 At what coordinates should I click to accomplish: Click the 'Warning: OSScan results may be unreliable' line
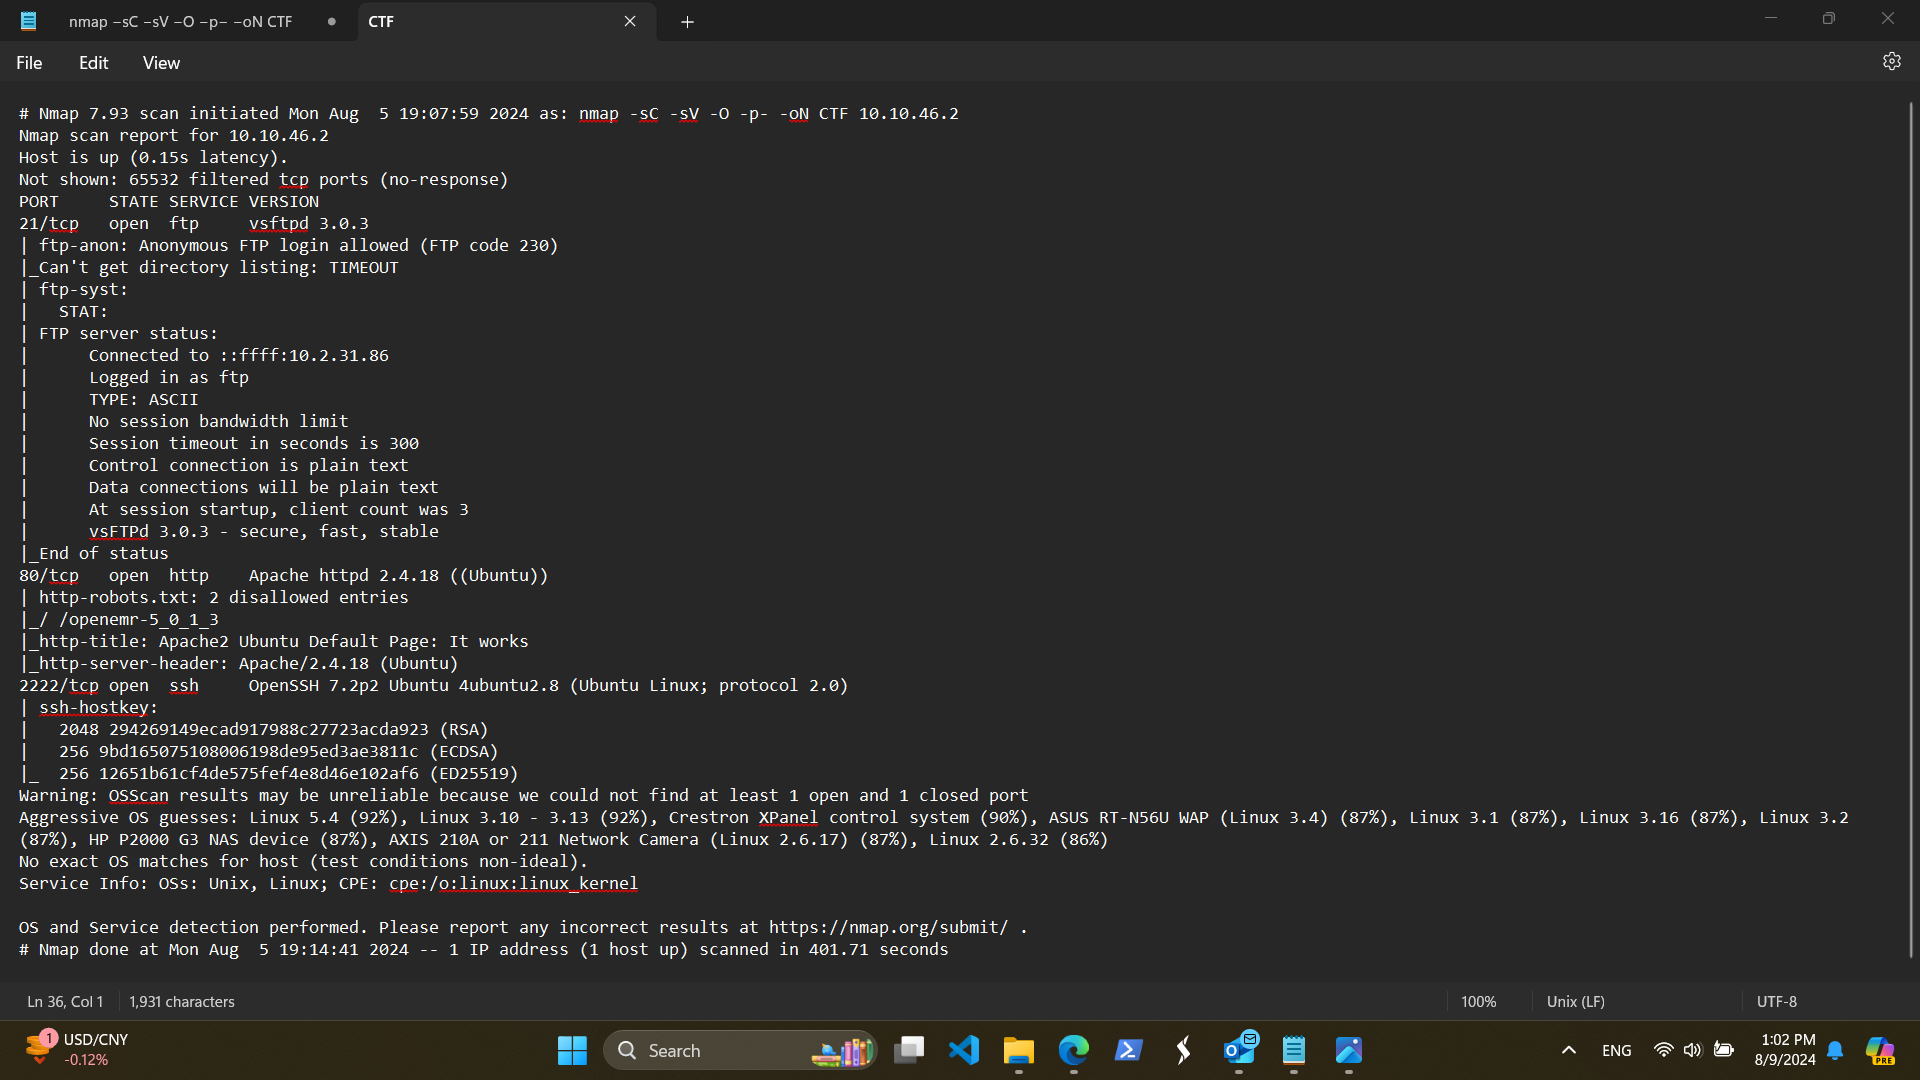pyautogui.click(x=523, y=795)
